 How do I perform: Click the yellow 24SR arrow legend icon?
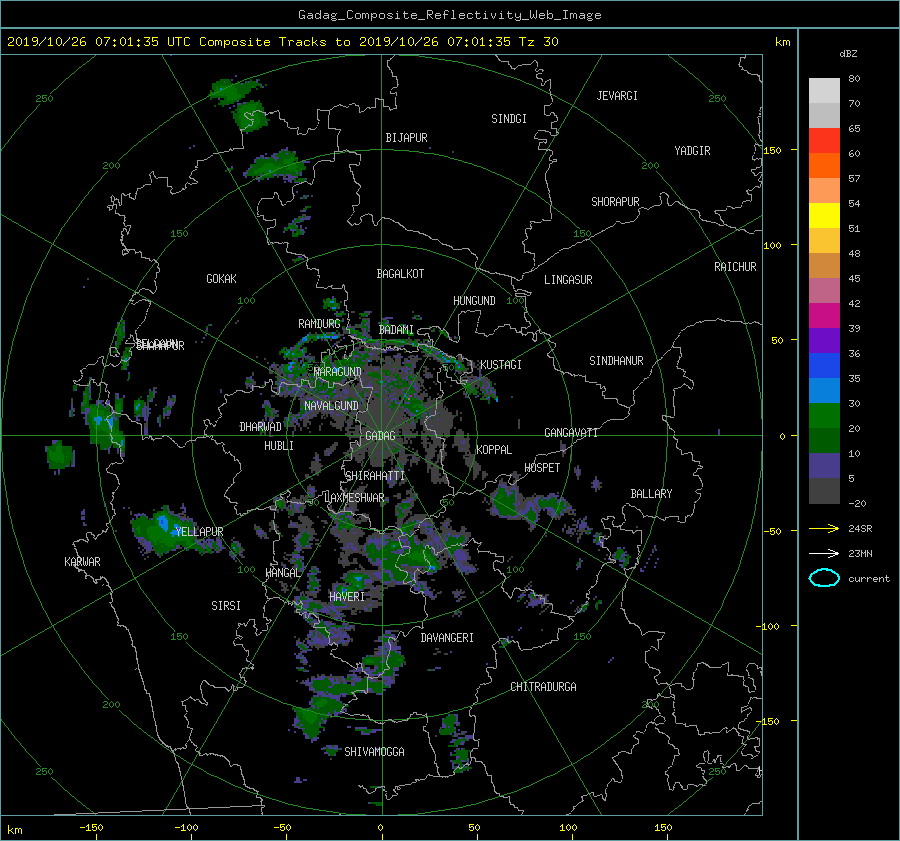[x=824, y=528]
